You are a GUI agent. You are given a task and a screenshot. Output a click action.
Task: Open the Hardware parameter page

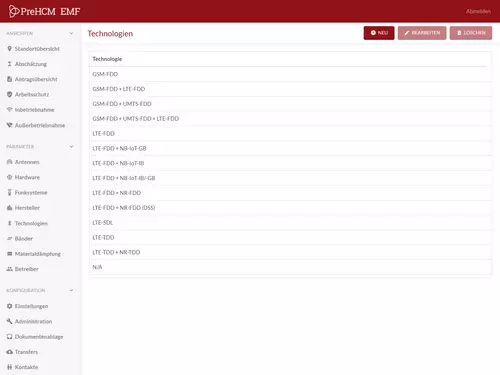tap(27, 177)
